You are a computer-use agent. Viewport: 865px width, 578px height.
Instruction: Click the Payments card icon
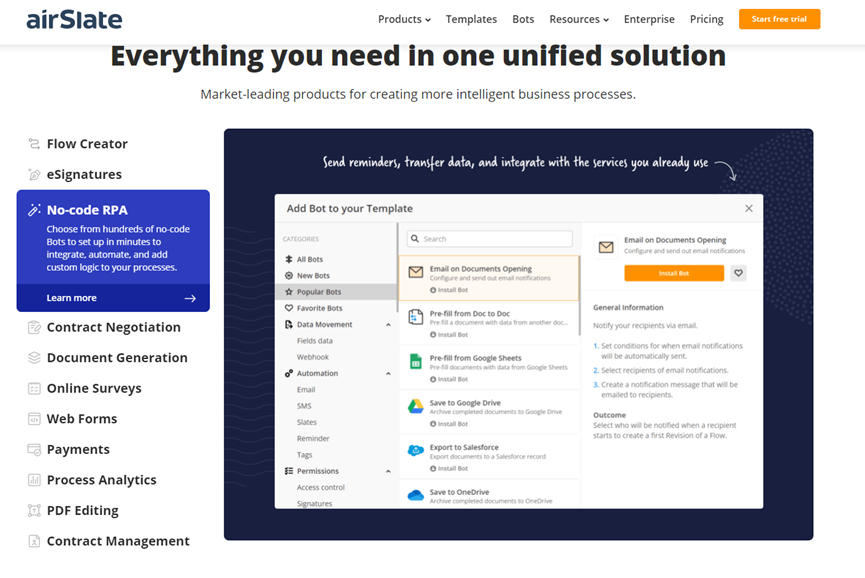(x=34, y=450)
